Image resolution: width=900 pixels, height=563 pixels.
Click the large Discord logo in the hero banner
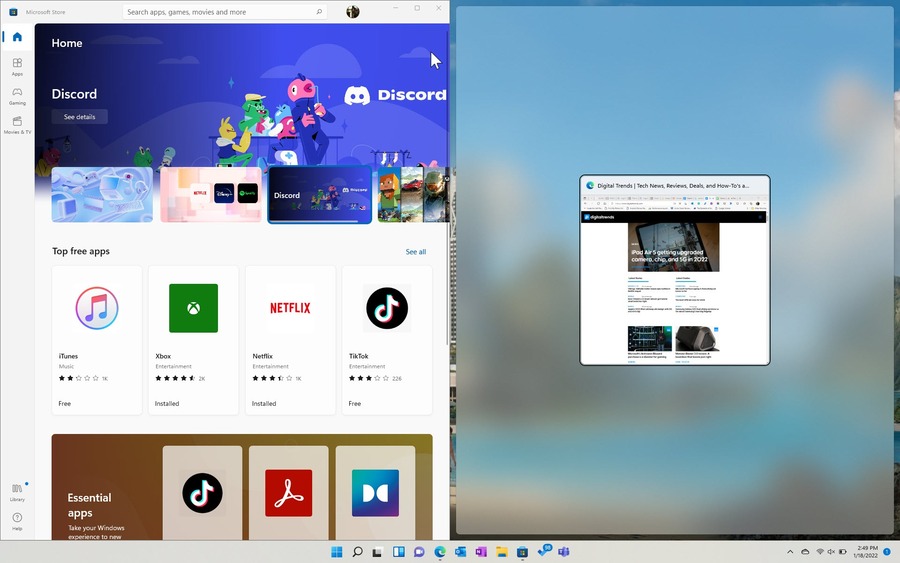395,95
